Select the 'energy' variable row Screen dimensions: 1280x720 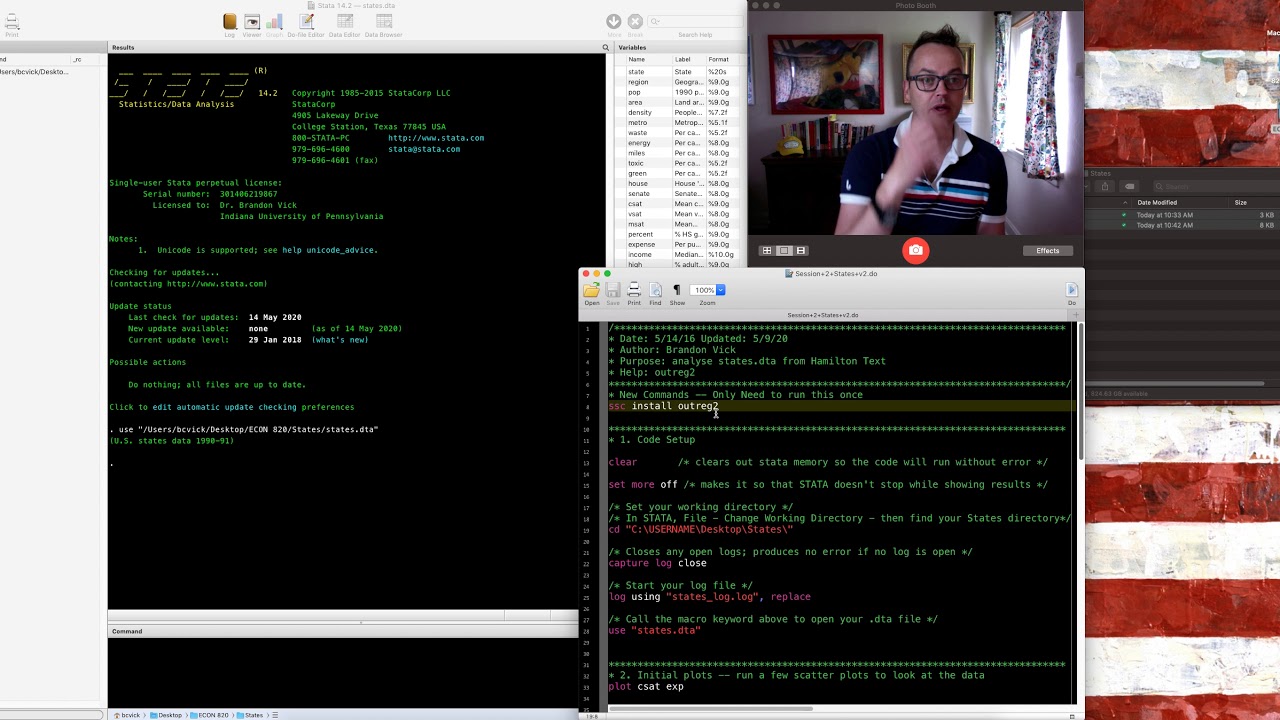680,143
